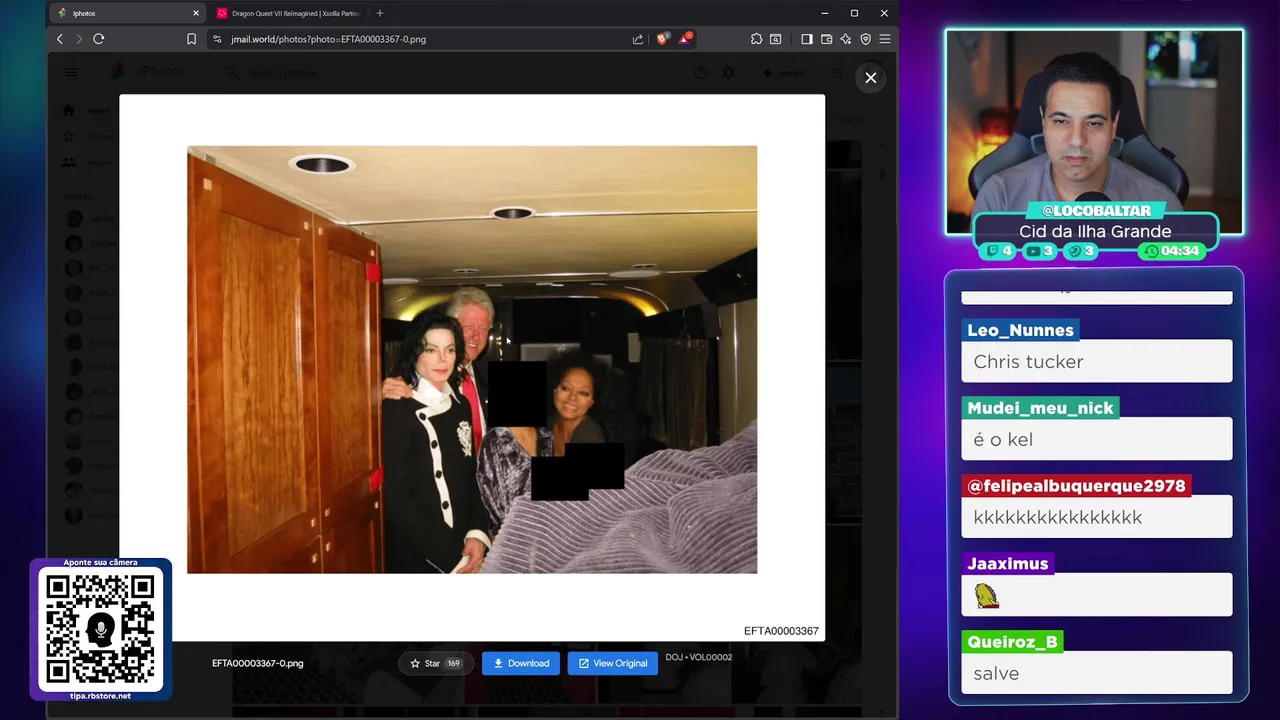Open the Brave Wallet icon
This screenshot has width=1280, height=720.
[826, 39]
